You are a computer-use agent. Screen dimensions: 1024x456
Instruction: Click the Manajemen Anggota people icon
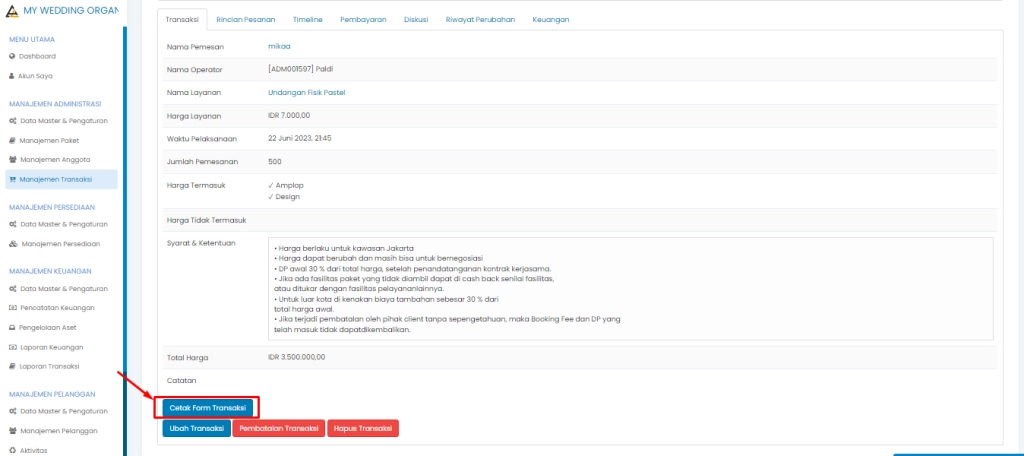click(12, 160)
